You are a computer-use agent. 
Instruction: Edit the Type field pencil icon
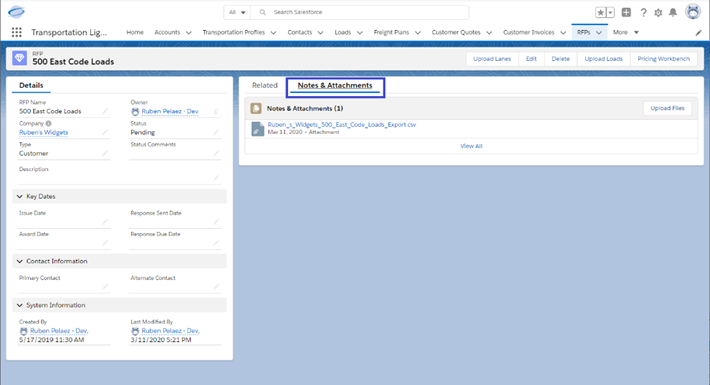coord(105,153)
